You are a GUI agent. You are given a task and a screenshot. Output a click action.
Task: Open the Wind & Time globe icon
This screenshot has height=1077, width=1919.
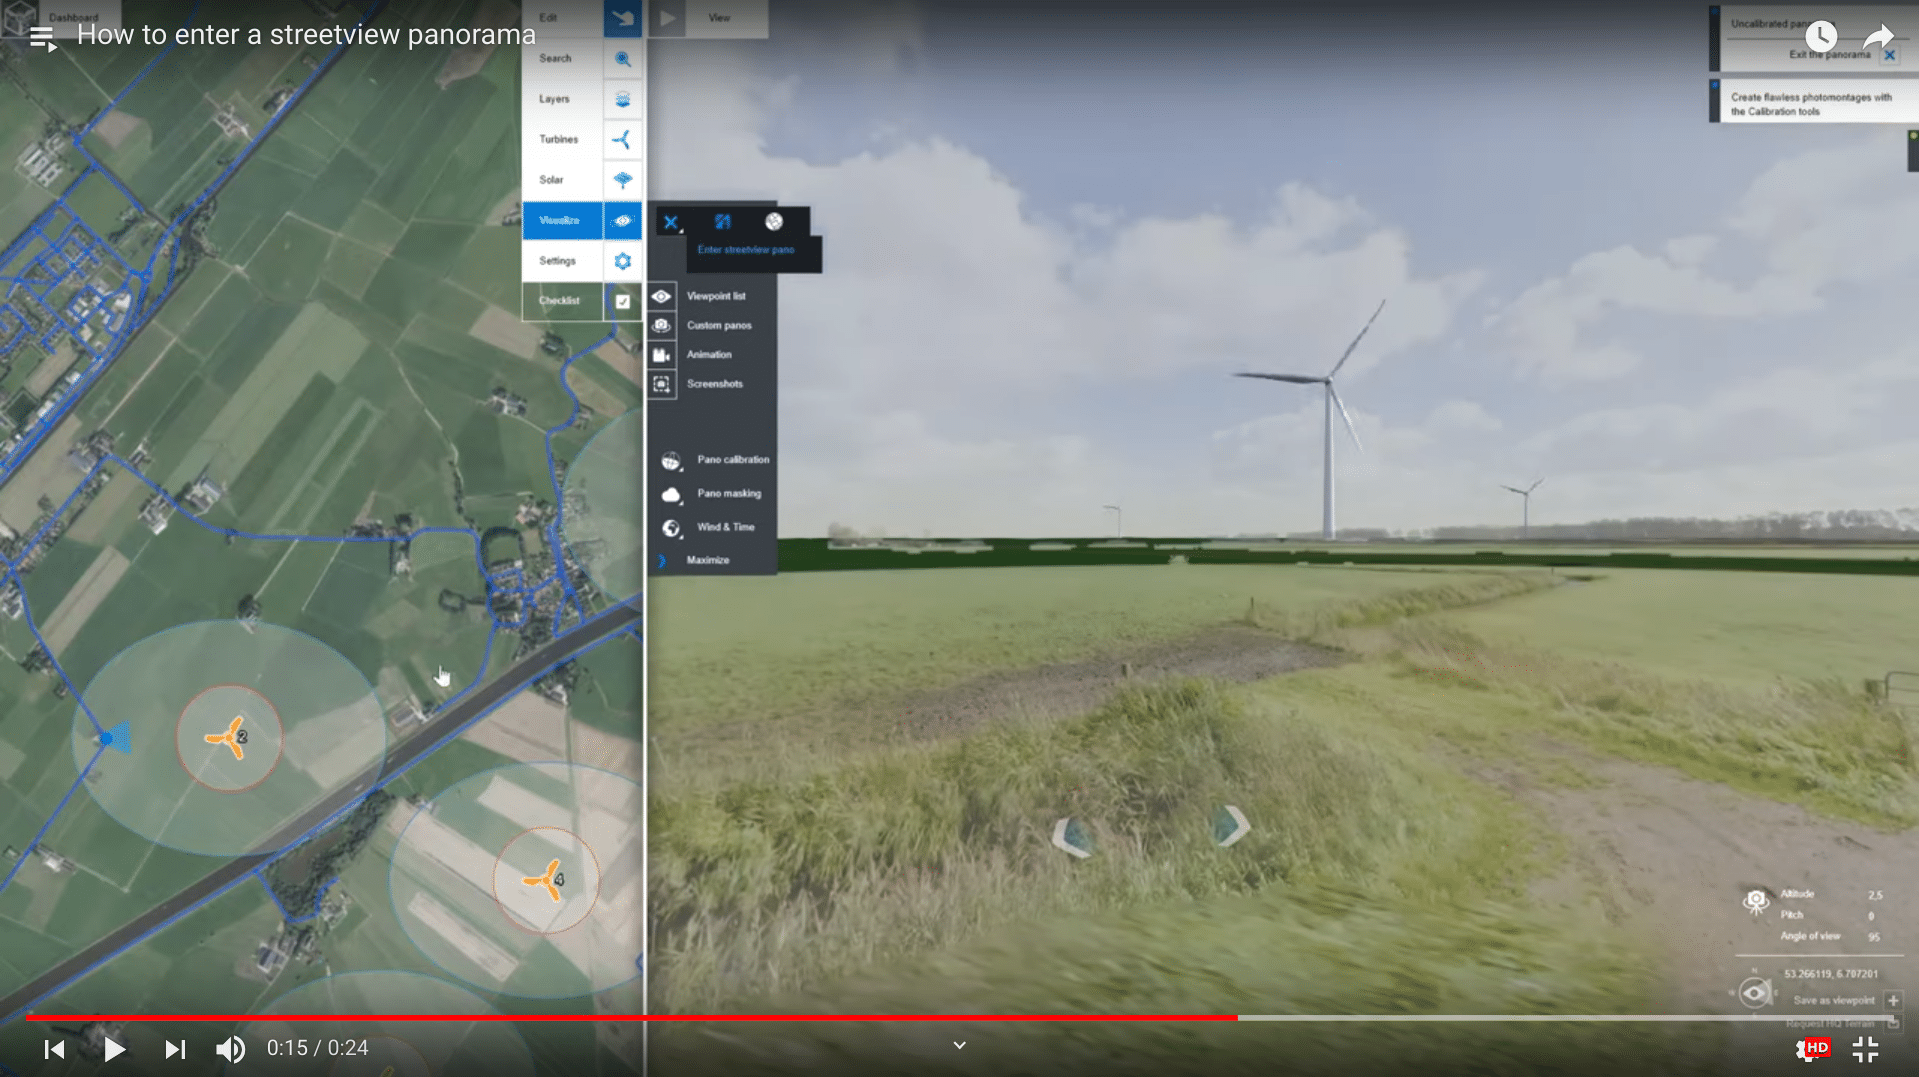[671, 528]
